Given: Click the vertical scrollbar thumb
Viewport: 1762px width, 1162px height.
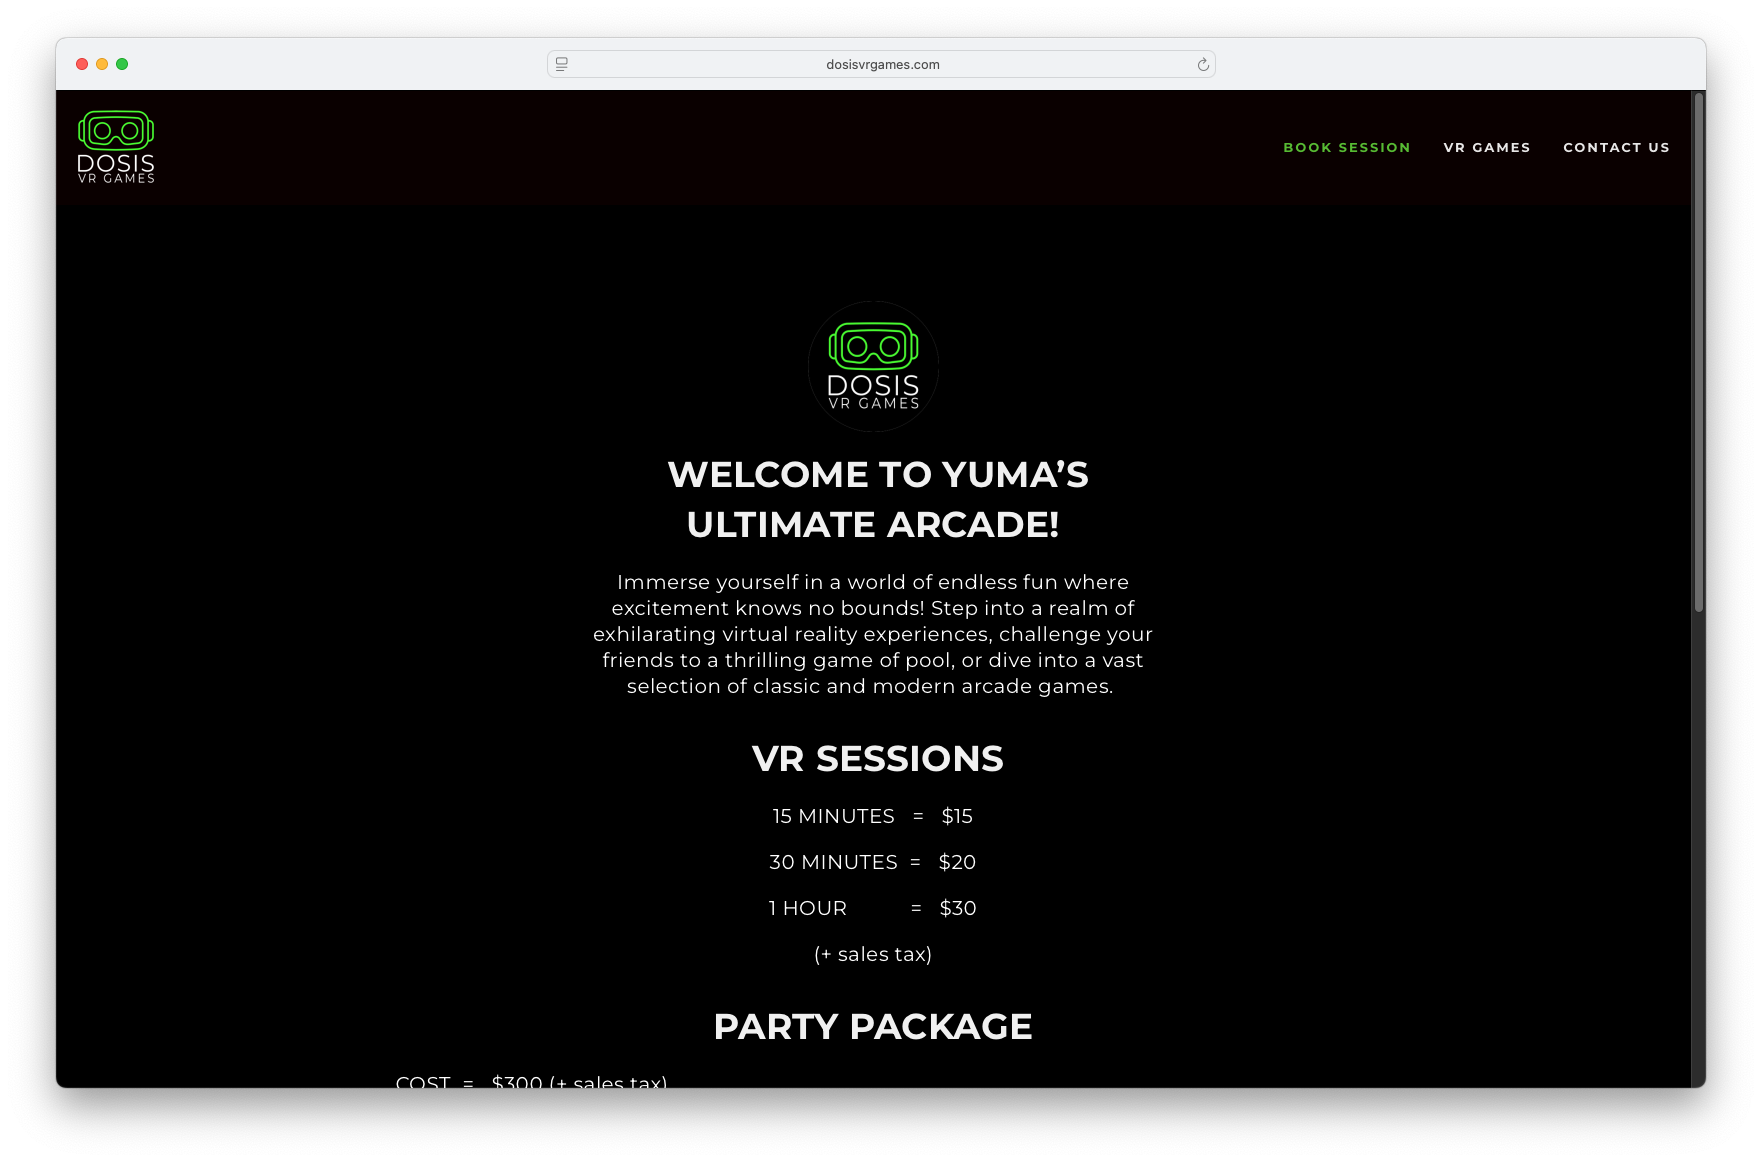Looking at the screenshot, I should (x=1698, y=352).
